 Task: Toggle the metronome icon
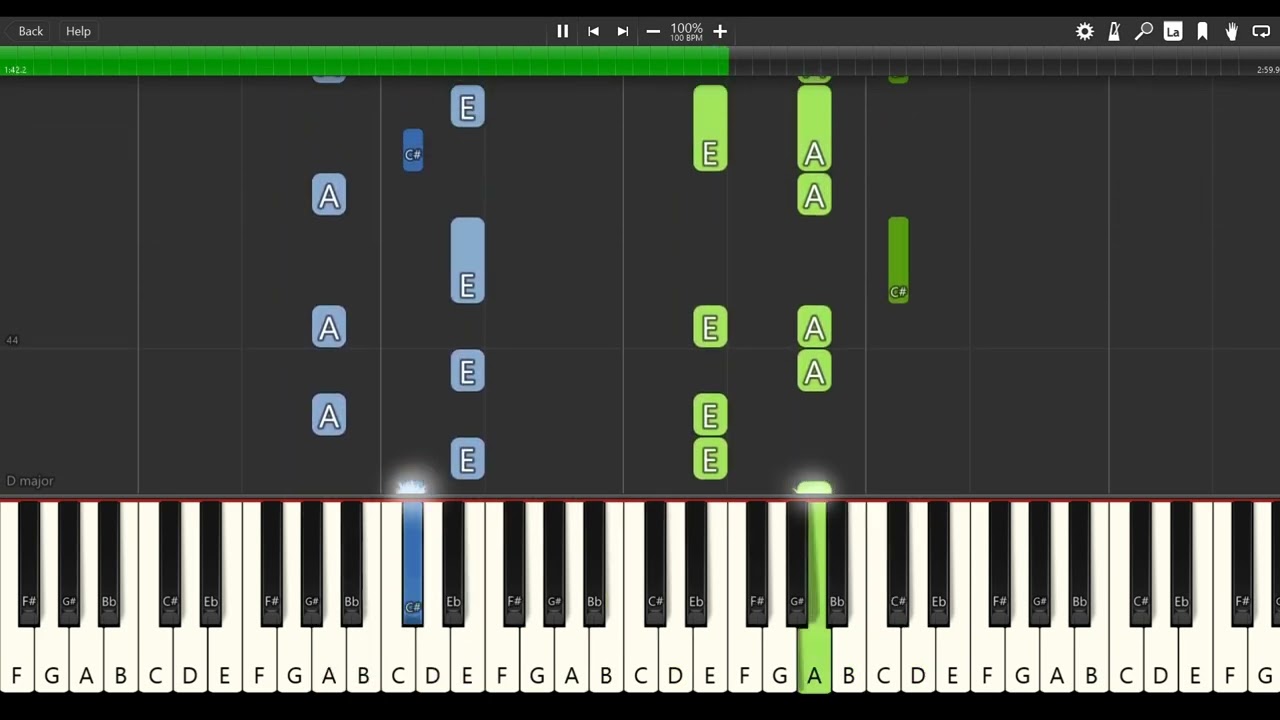pyautogui.click(x=1114, y=31)
